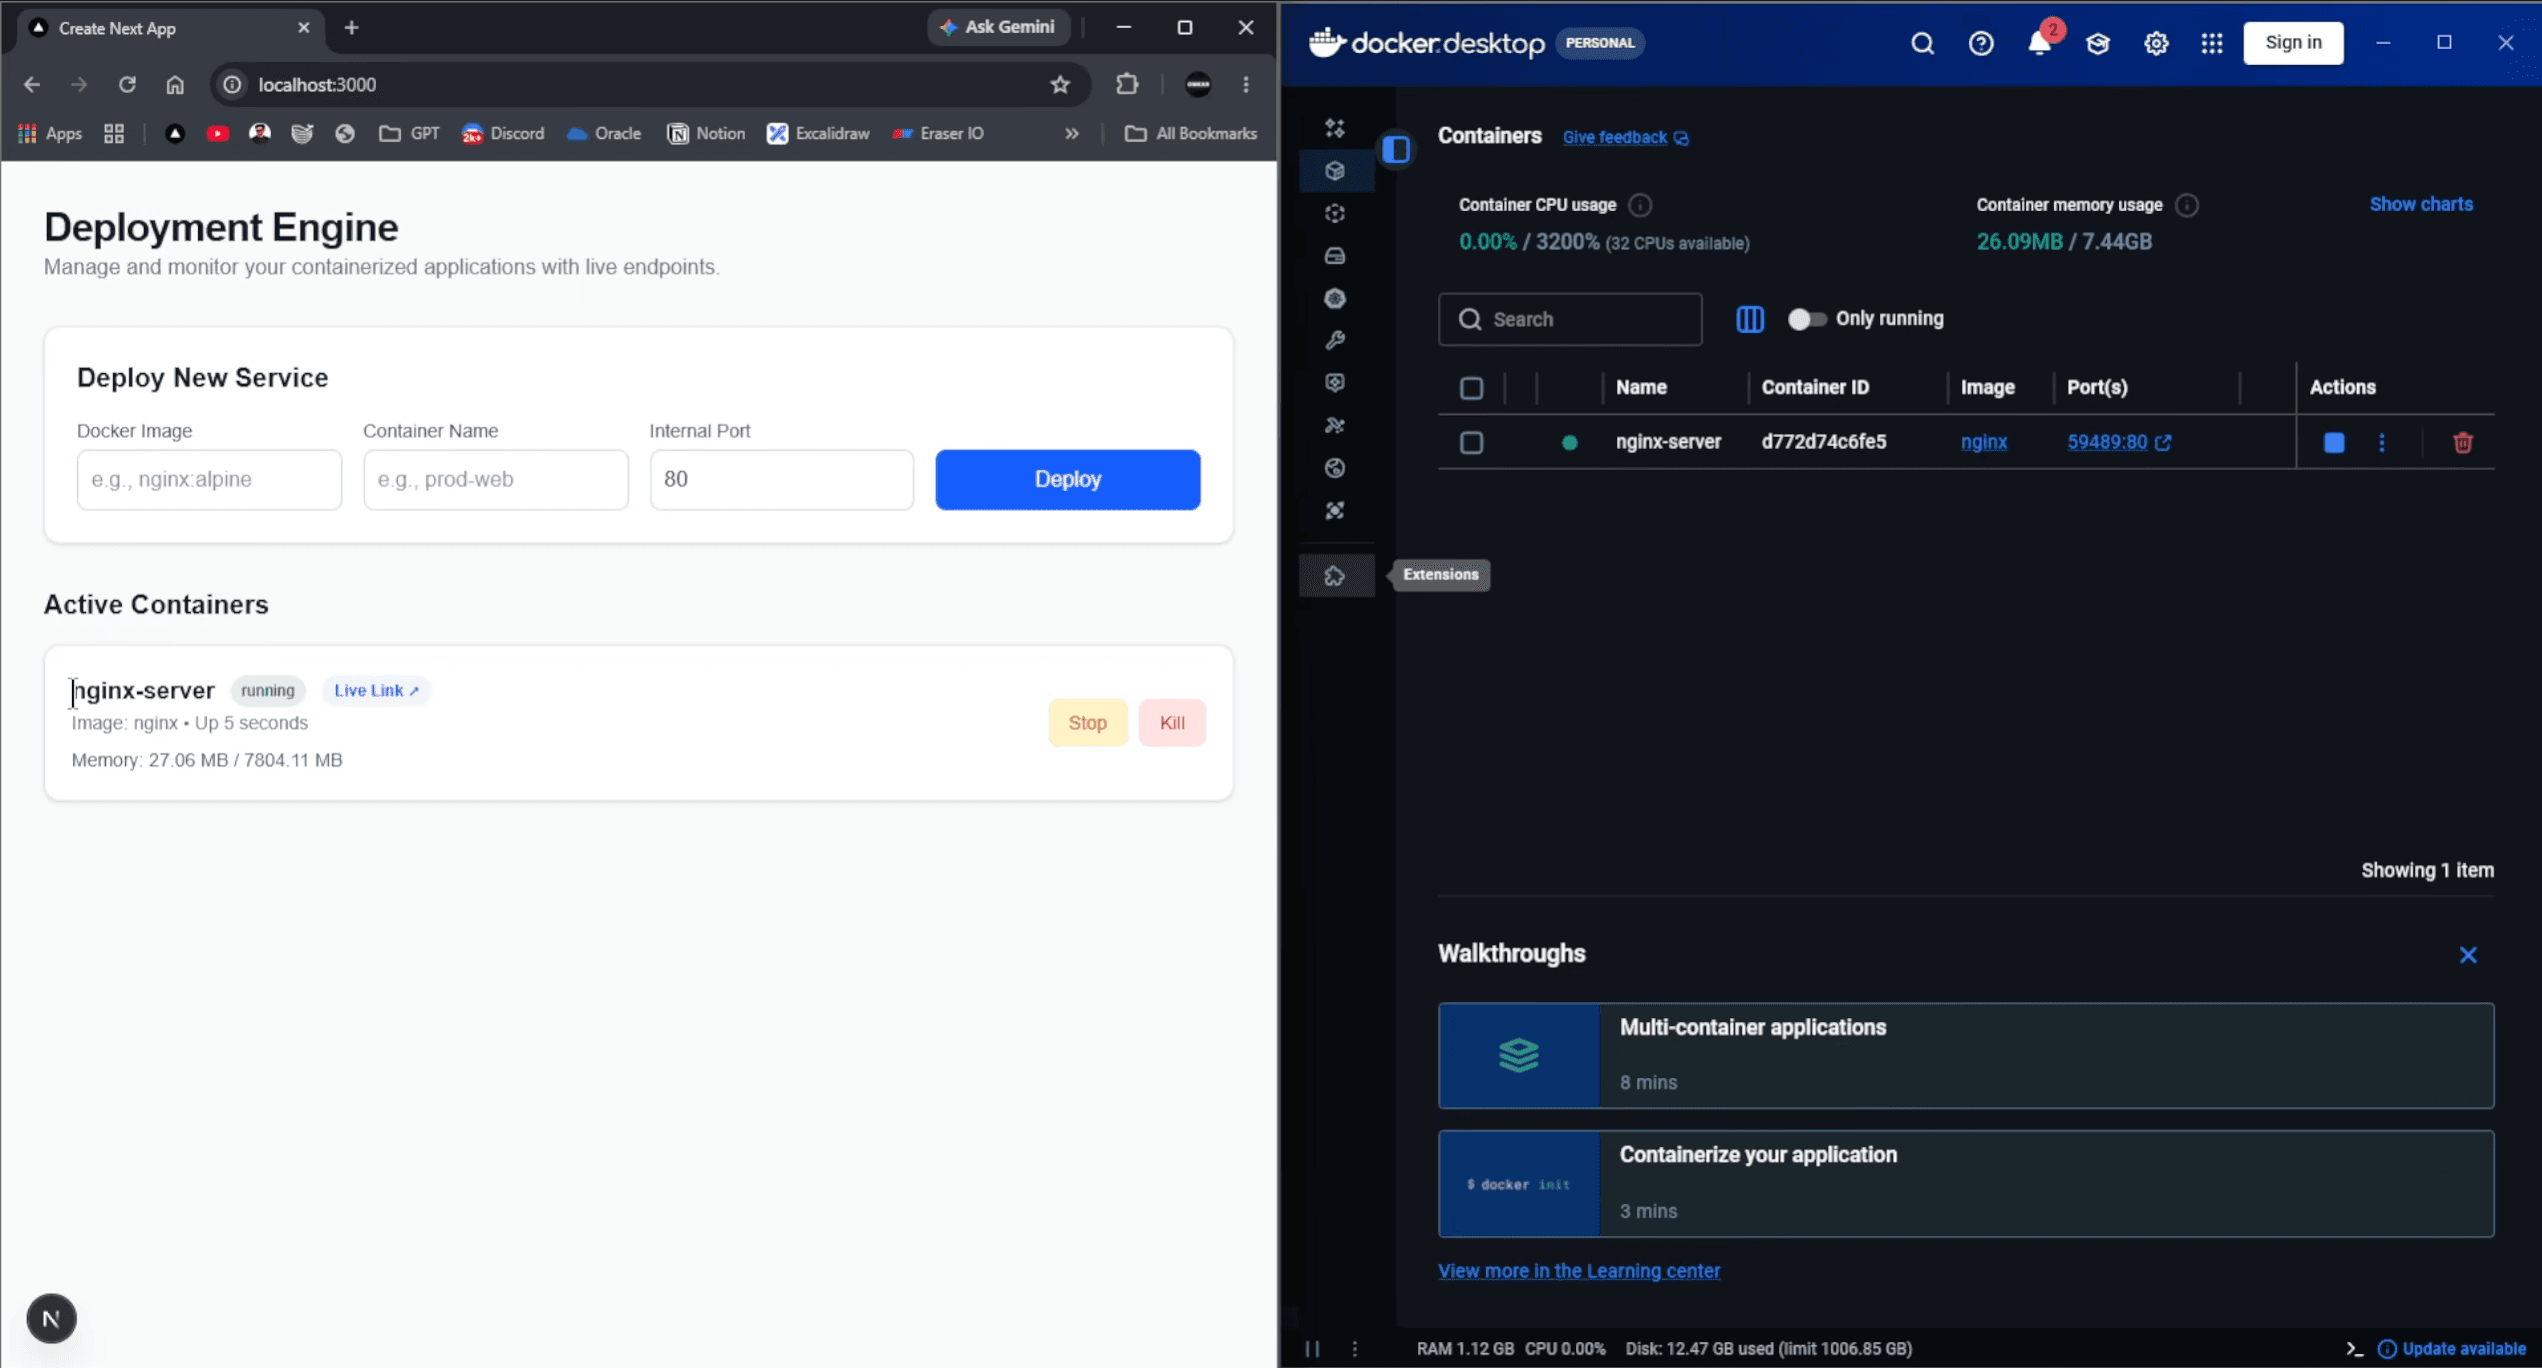Image resolution: width=2542 pixels, height=1368 pixels.
Task: Pause Docker engine from status bar
Action: (x=1312, y=1349)
